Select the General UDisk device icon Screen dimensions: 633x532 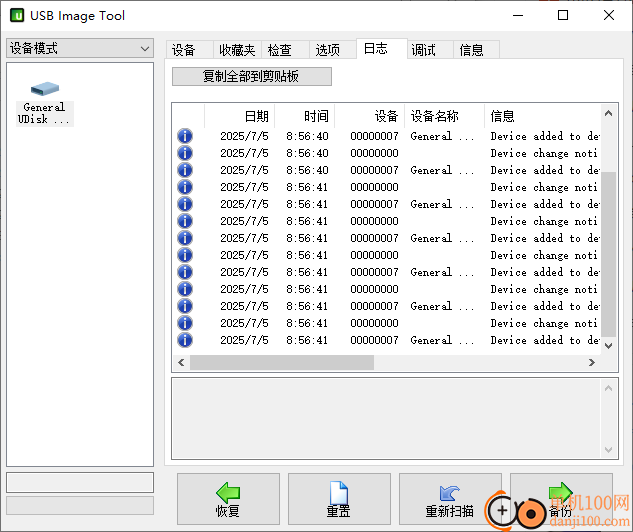click(45, 104)
